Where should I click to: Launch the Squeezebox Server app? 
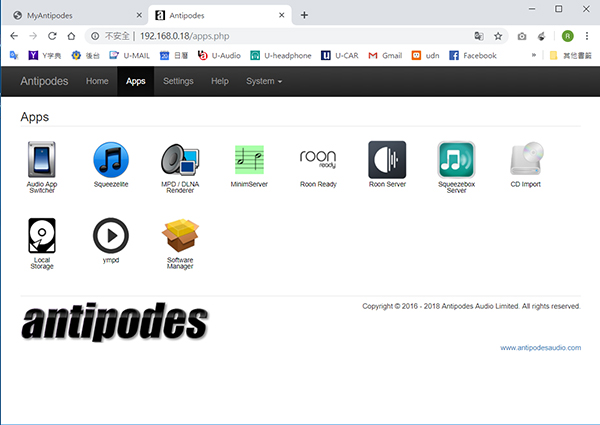[456, 160]
